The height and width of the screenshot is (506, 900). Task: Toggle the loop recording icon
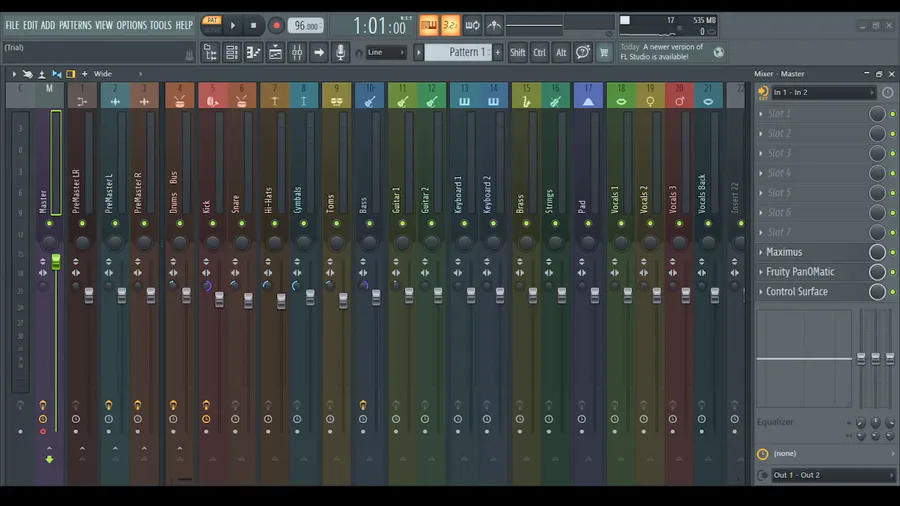point(472,25)
